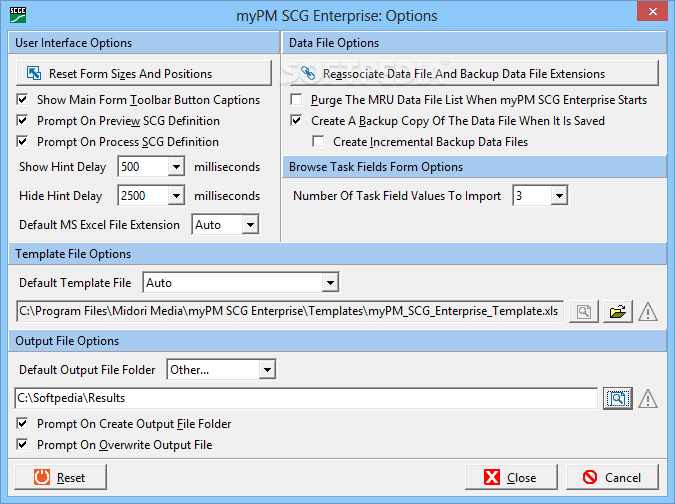Open the template file folder browse icon
This screenshot has height=504, width=675.
click(x=617, y=312)
